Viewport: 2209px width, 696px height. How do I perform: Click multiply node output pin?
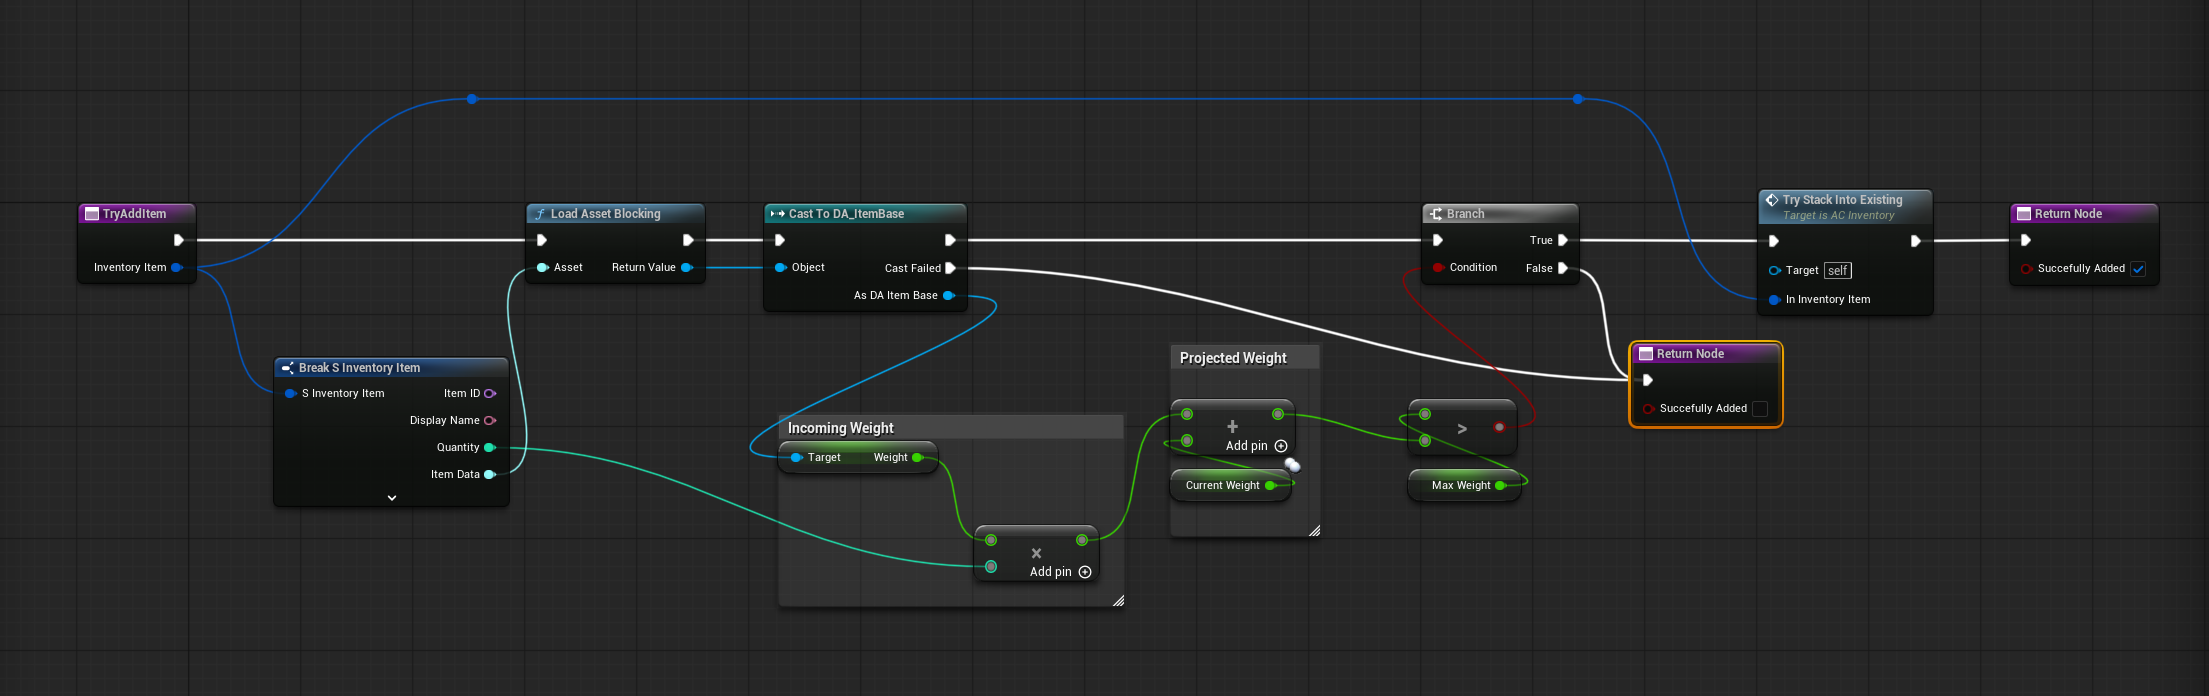1082,540
